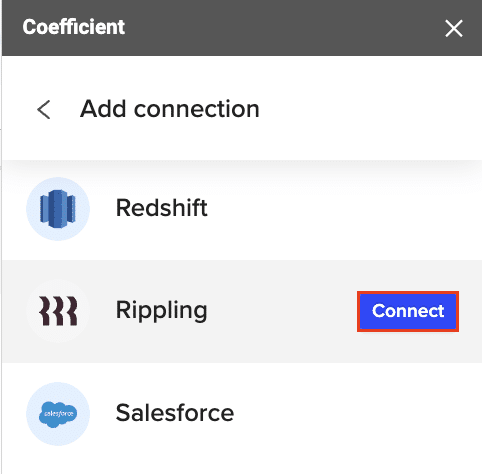Click the shadow divider above Redshift row
Image resolution: width=482 pixels, height=474 pixels.
click(242, 166)
